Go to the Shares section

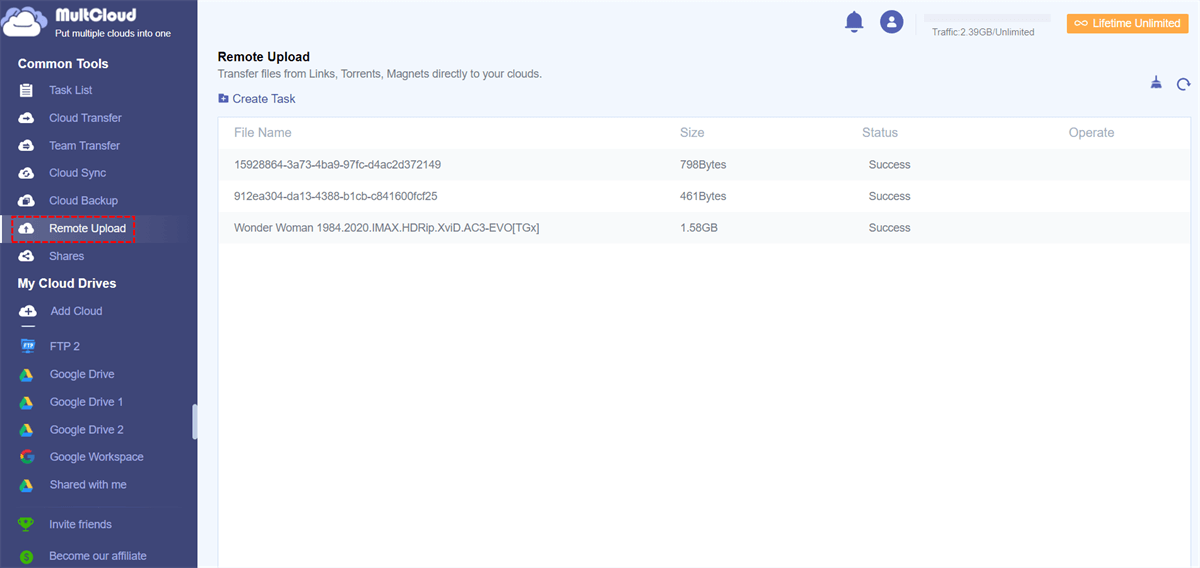click(66, 256)
